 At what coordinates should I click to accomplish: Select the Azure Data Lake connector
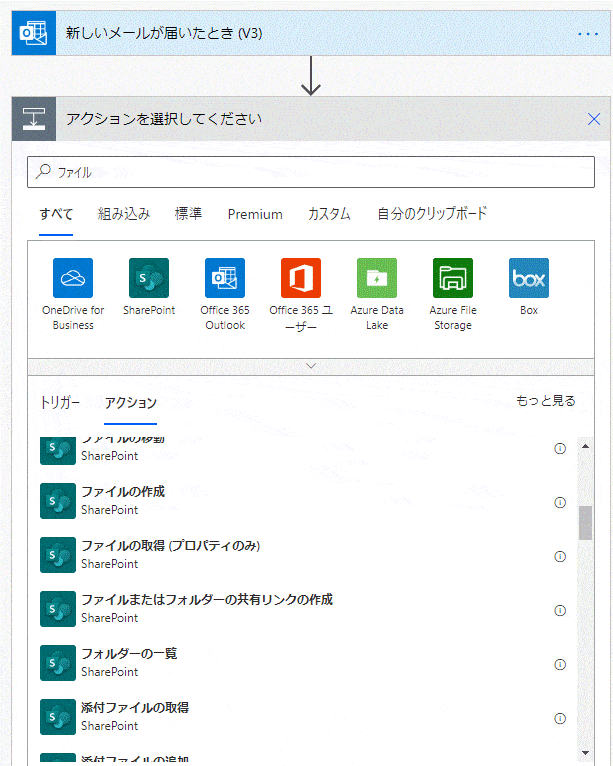[377, 278]
